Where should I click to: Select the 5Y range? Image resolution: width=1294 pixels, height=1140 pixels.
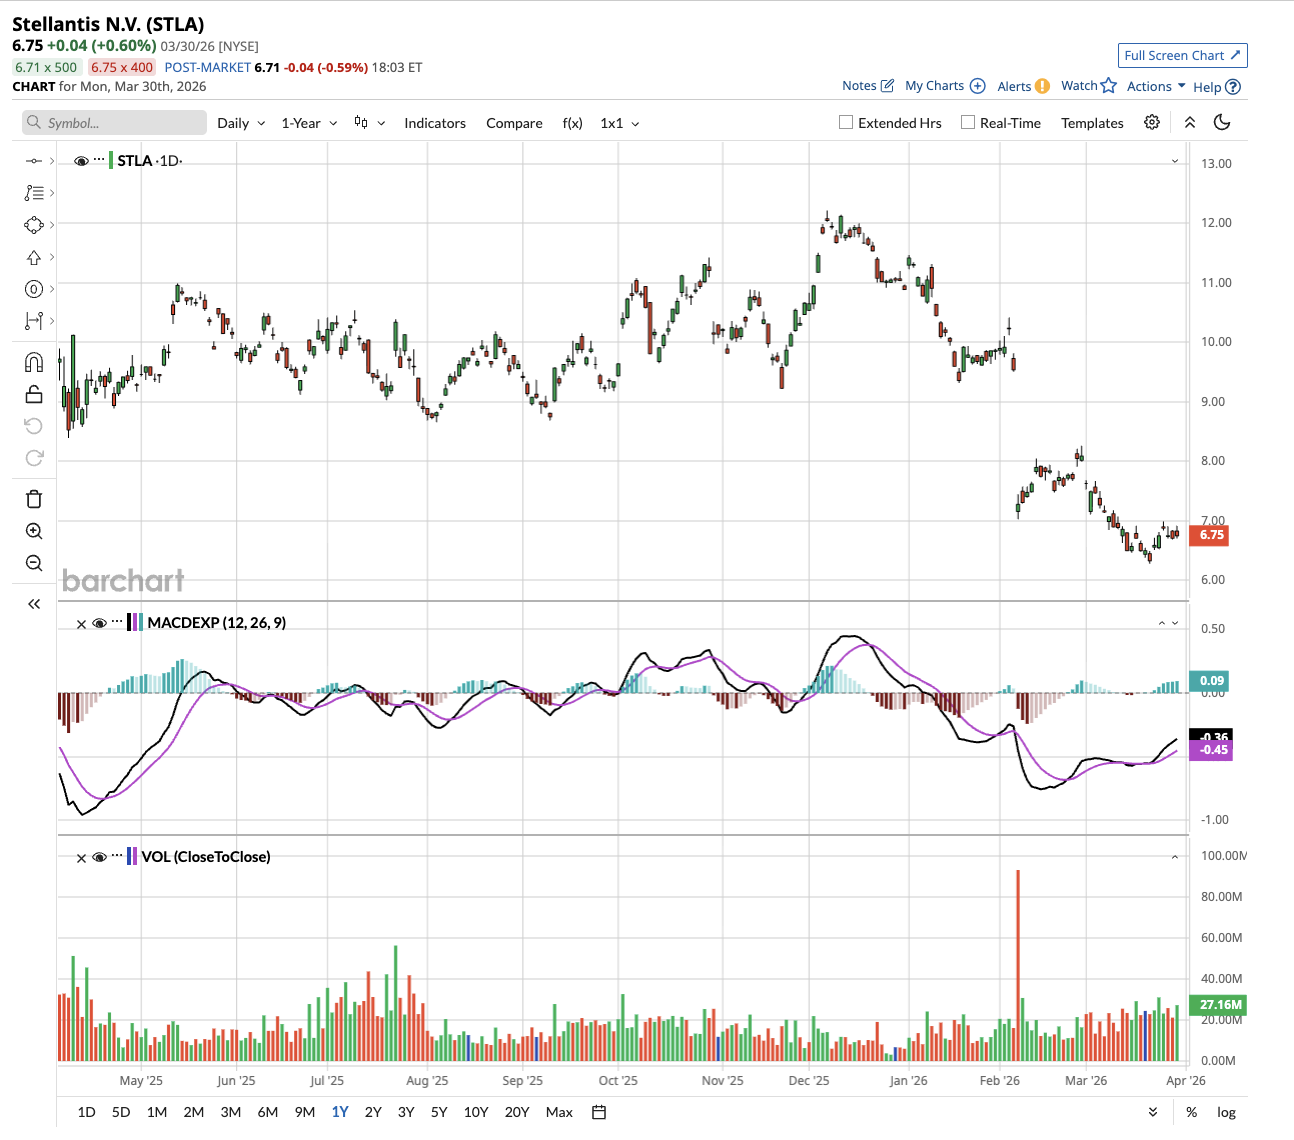pos(439,1112)
